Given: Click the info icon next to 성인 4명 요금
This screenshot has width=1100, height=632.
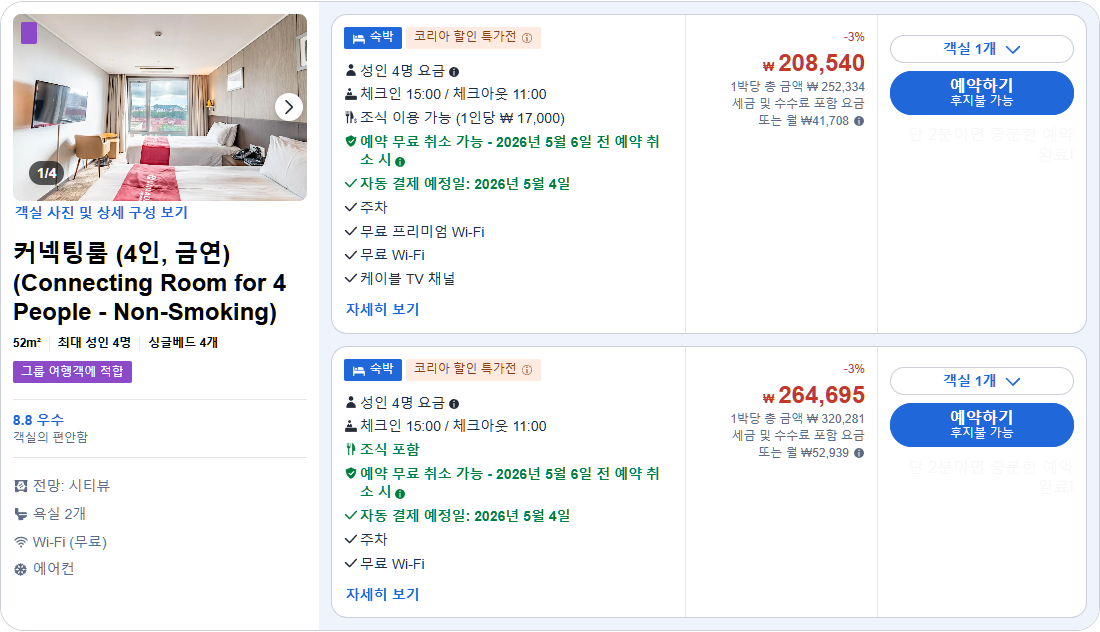Looking at the screenshot, I should (454, 70).
